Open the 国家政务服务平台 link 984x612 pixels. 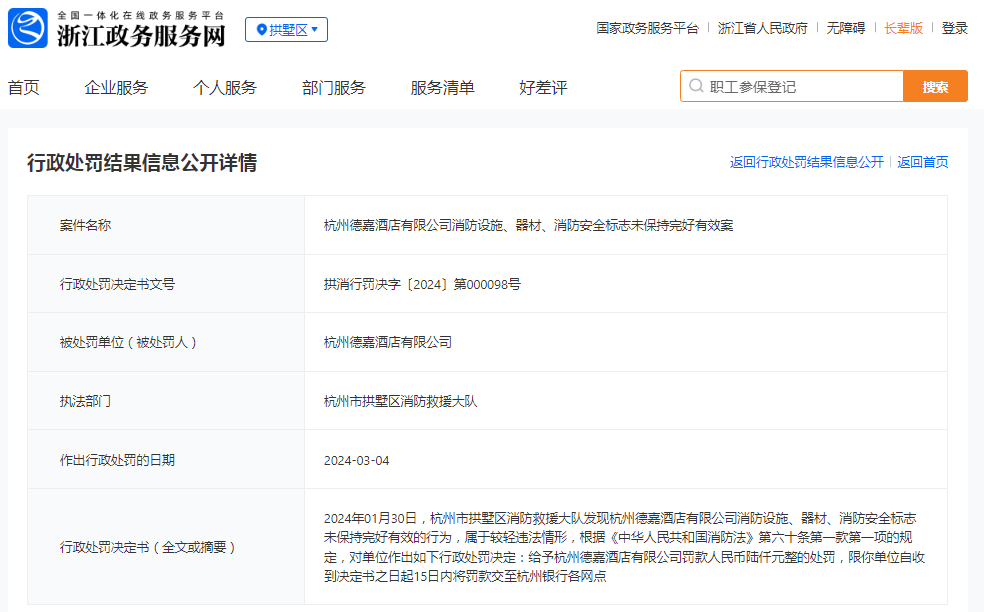(x=647, y=28)
